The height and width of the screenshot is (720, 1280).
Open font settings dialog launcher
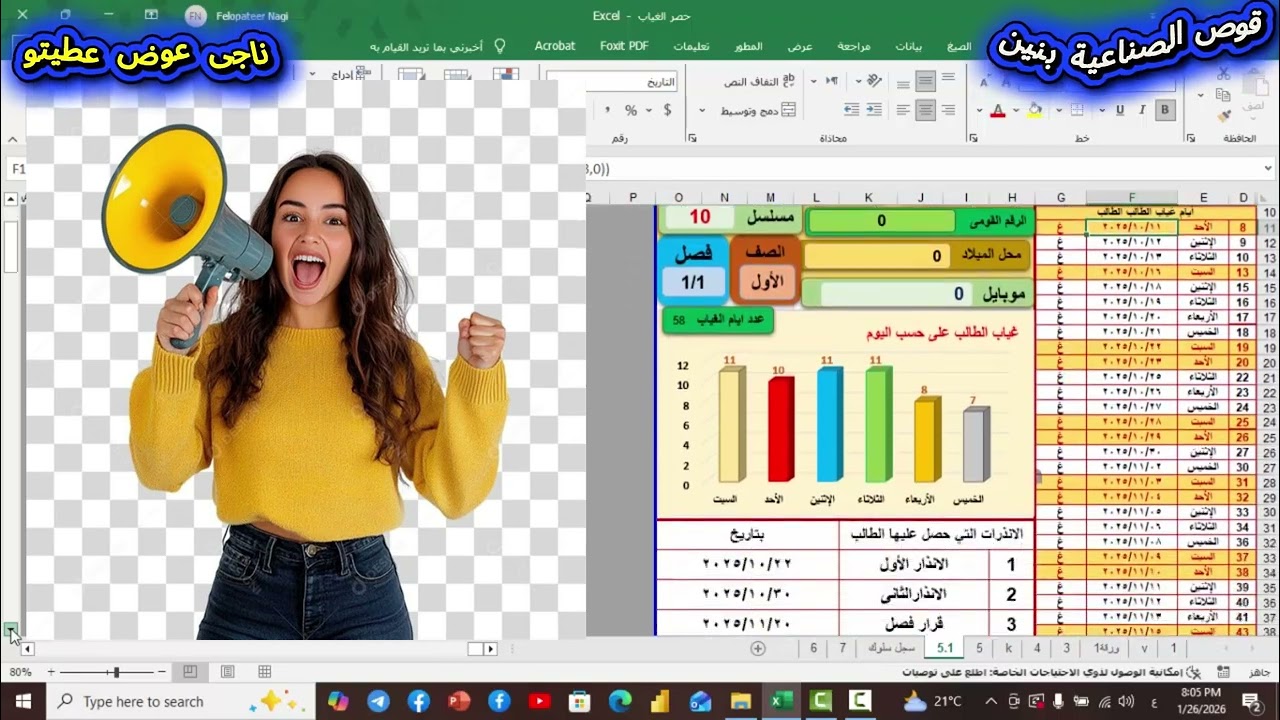pyautogui.click(x=973, y=138)
